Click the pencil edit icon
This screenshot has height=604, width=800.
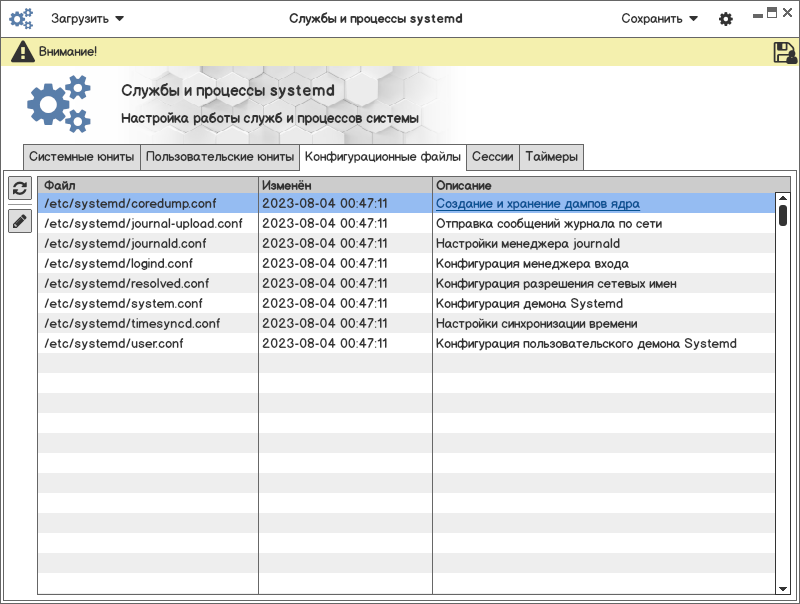[x=20, y=221]
